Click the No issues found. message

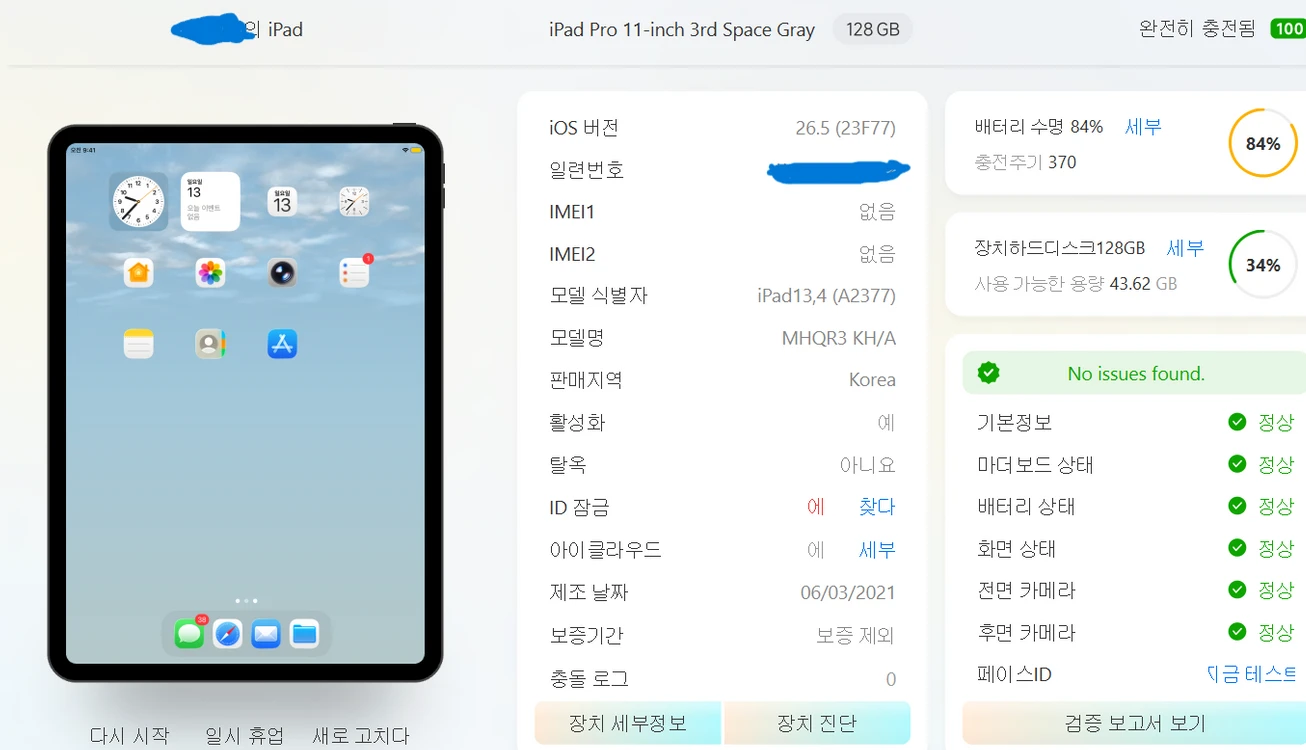point(1136,373)
